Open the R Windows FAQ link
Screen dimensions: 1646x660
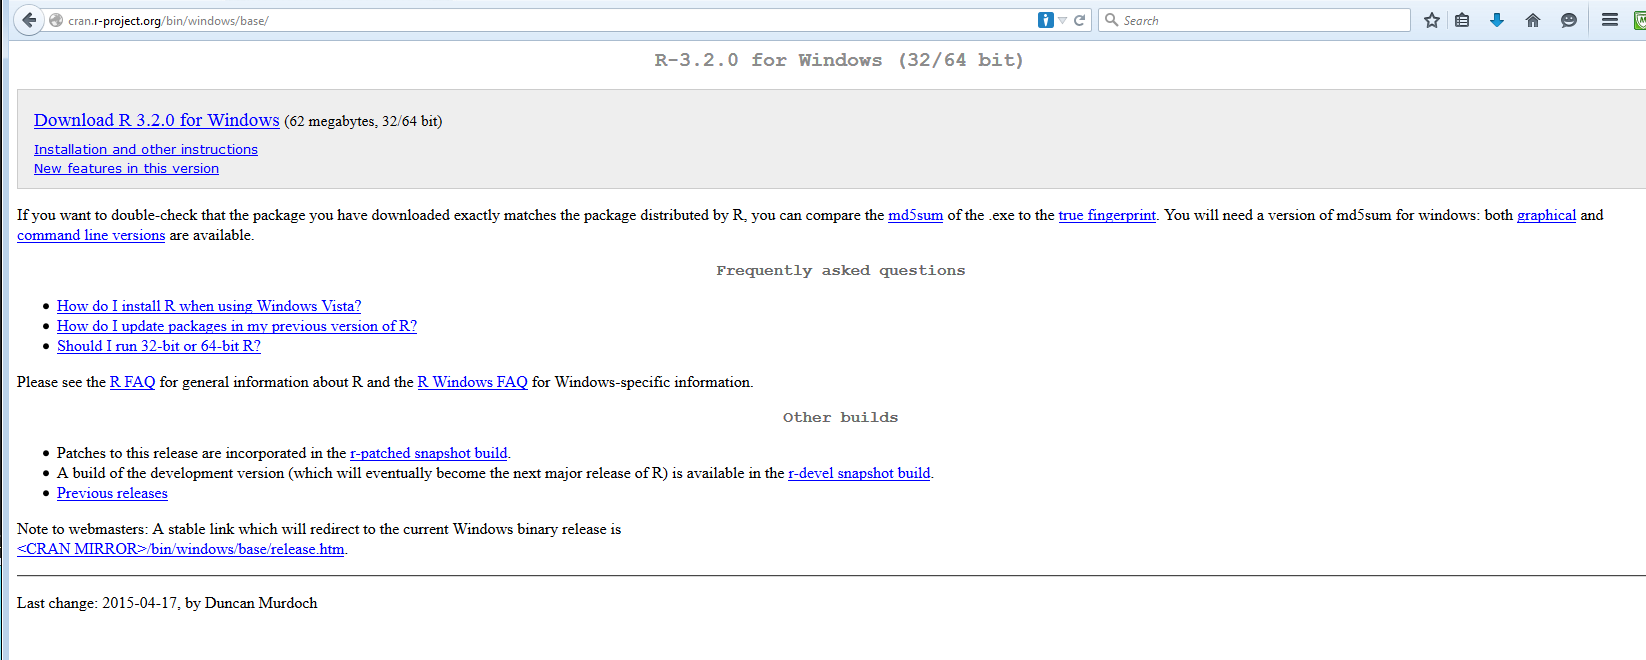coord(472,382)
